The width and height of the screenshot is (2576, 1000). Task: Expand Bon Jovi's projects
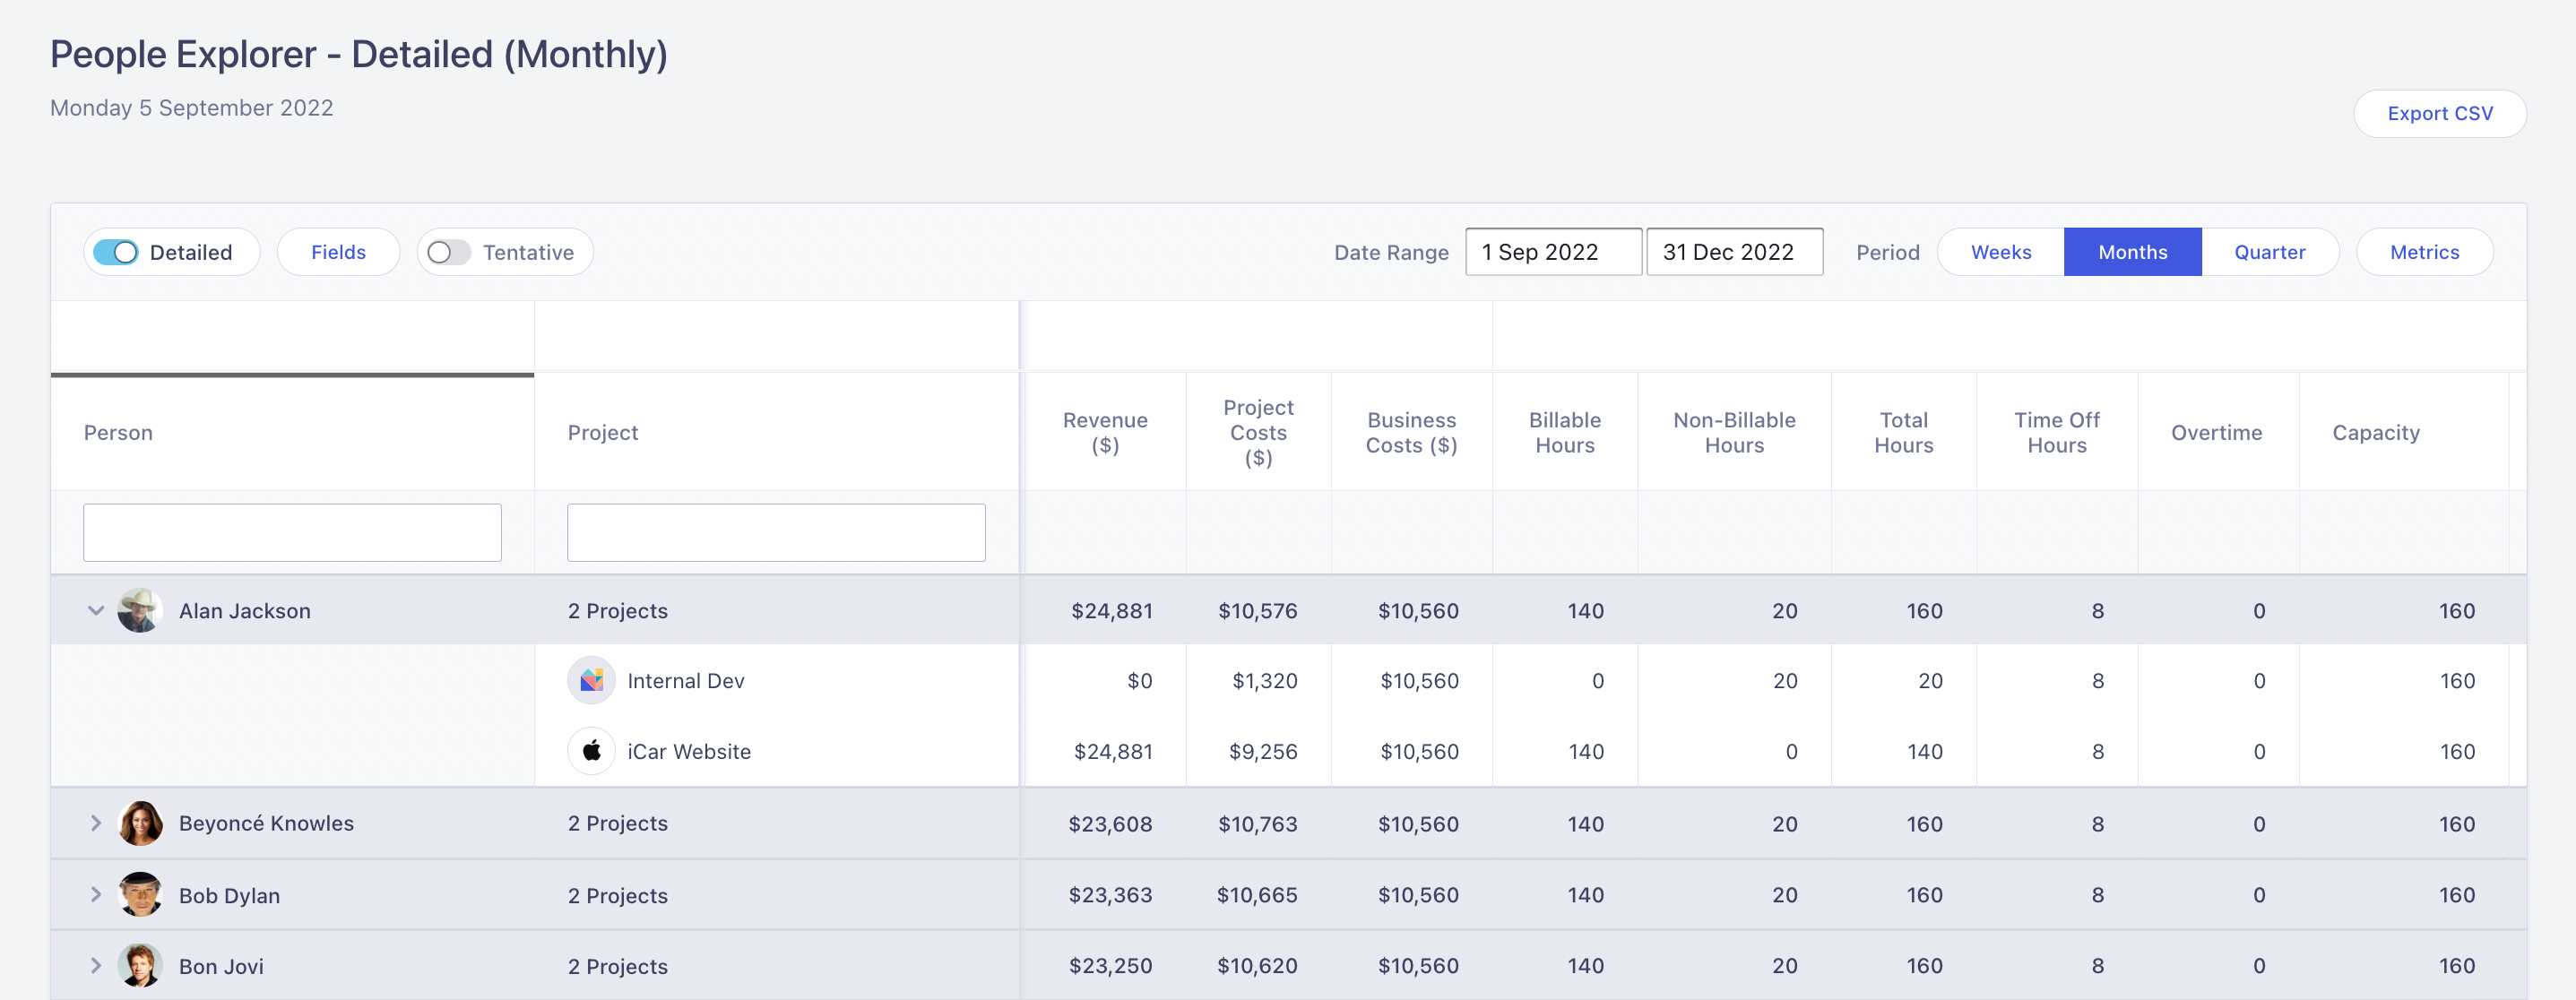pos(95,966)
